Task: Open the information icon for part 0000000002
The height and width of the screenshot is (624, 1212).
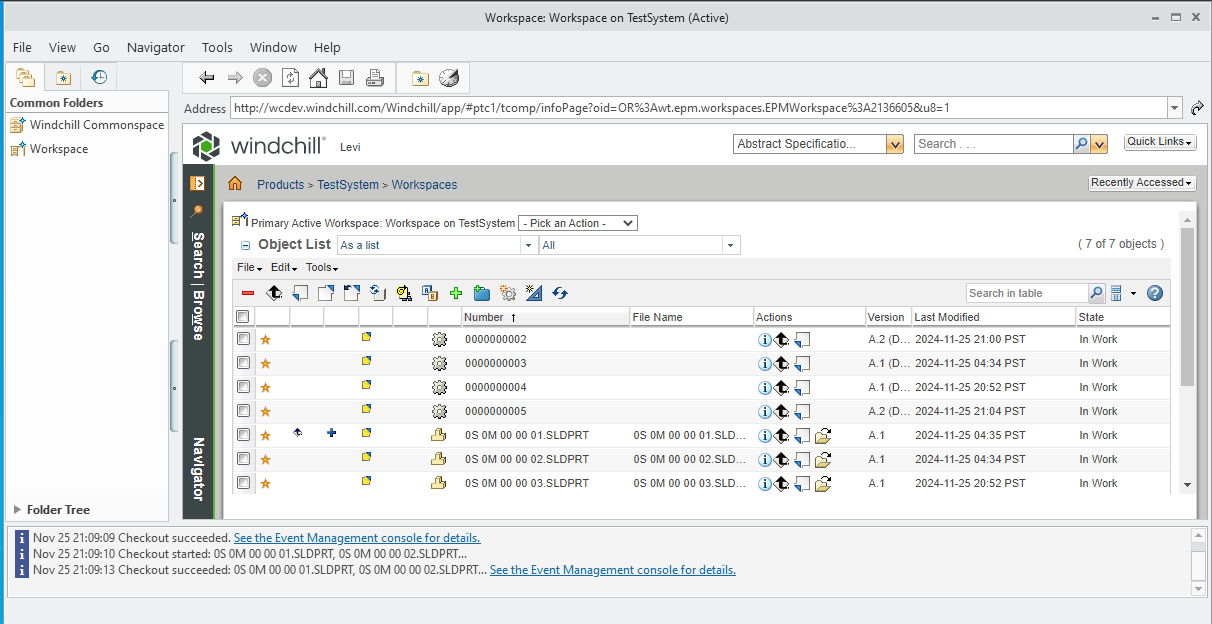Action: point(766,339)
